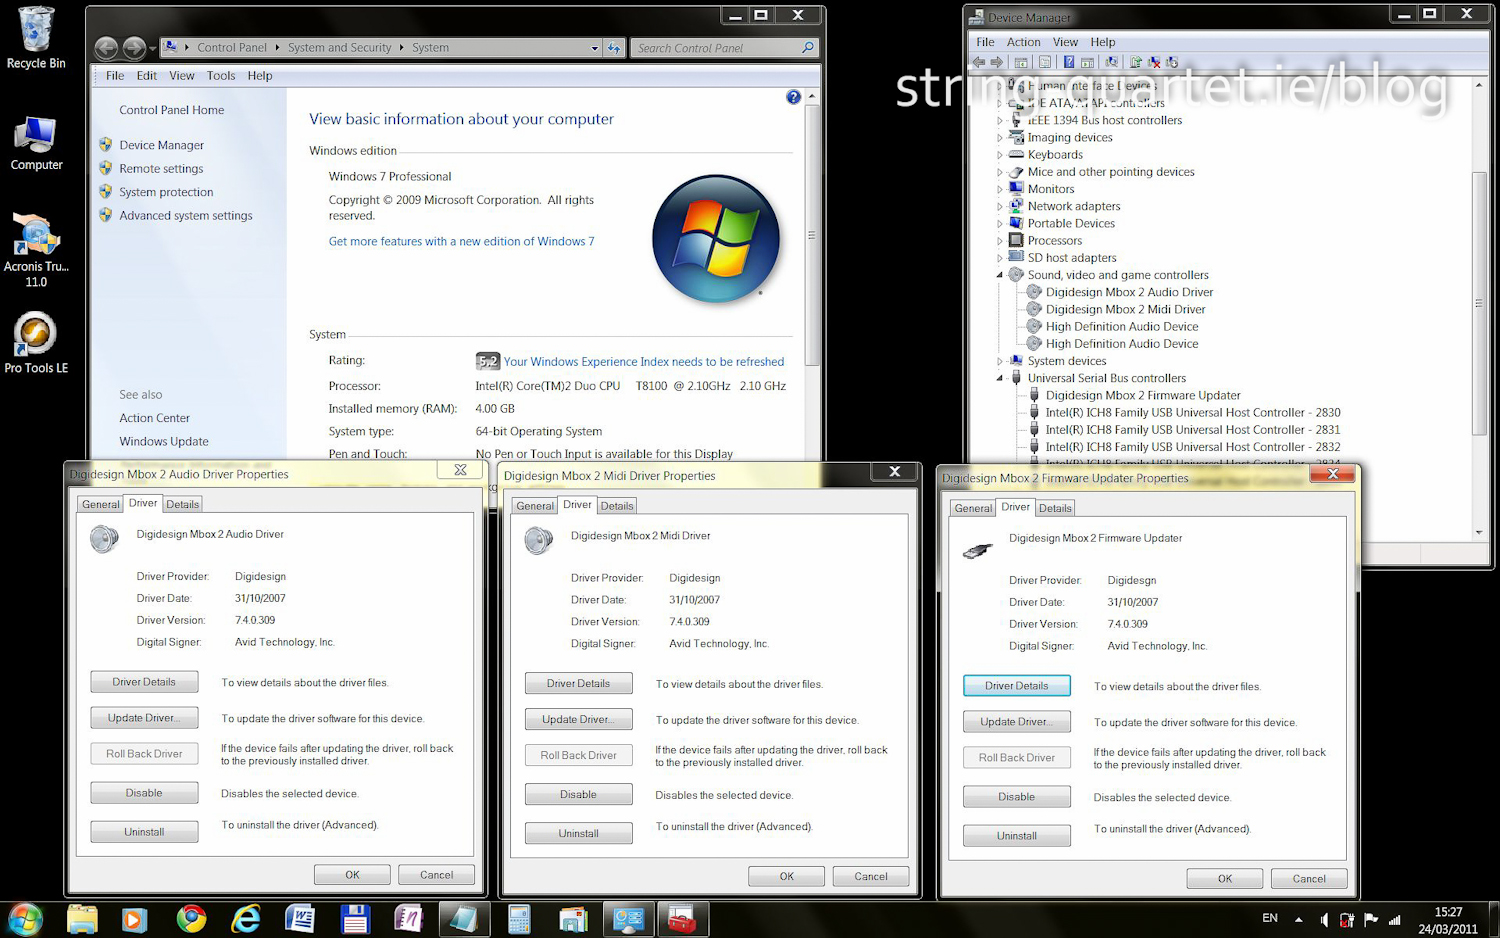
Task: Click the Search Control Panel field
Action: pyautogui.click(x=723, y=48)
